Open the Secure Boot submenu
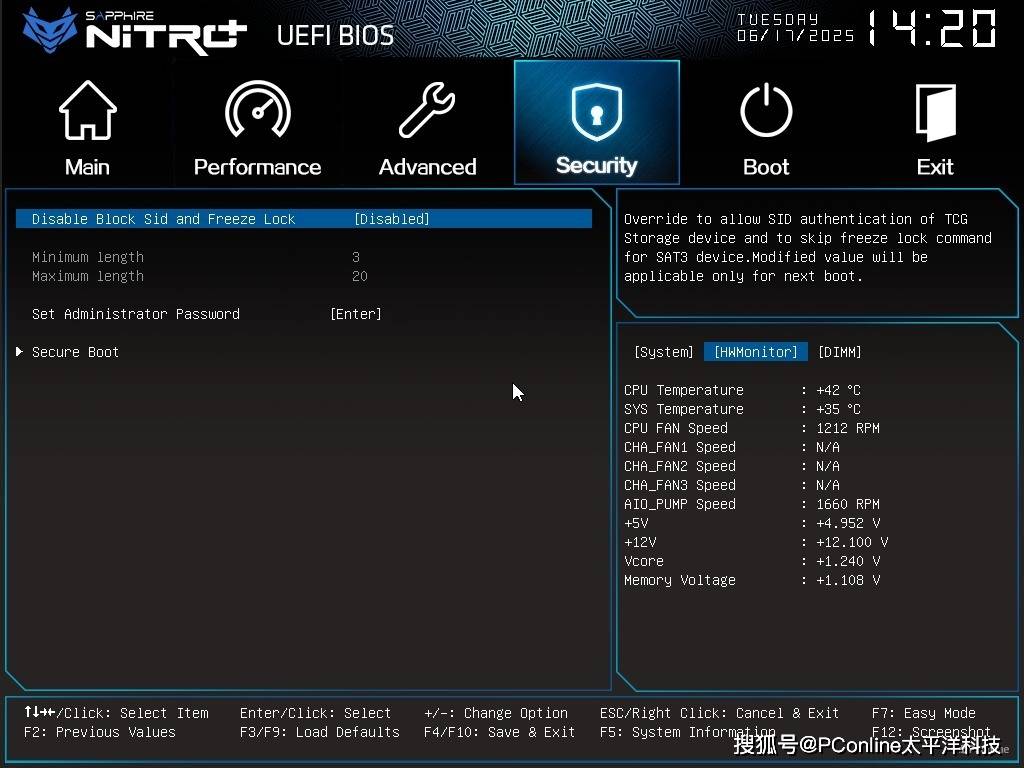 tap(75, 352)
